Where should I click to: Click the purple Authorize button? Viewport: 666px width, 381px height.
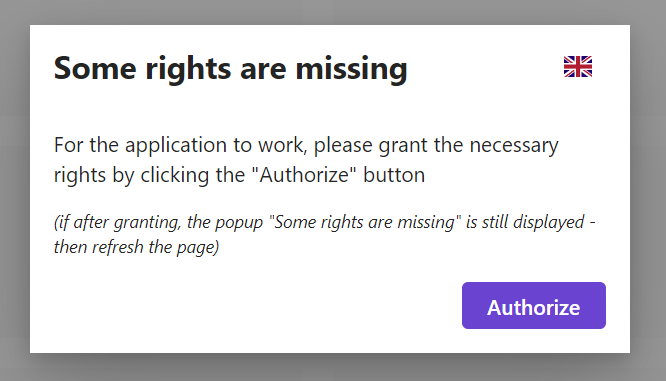pos(533,305)
